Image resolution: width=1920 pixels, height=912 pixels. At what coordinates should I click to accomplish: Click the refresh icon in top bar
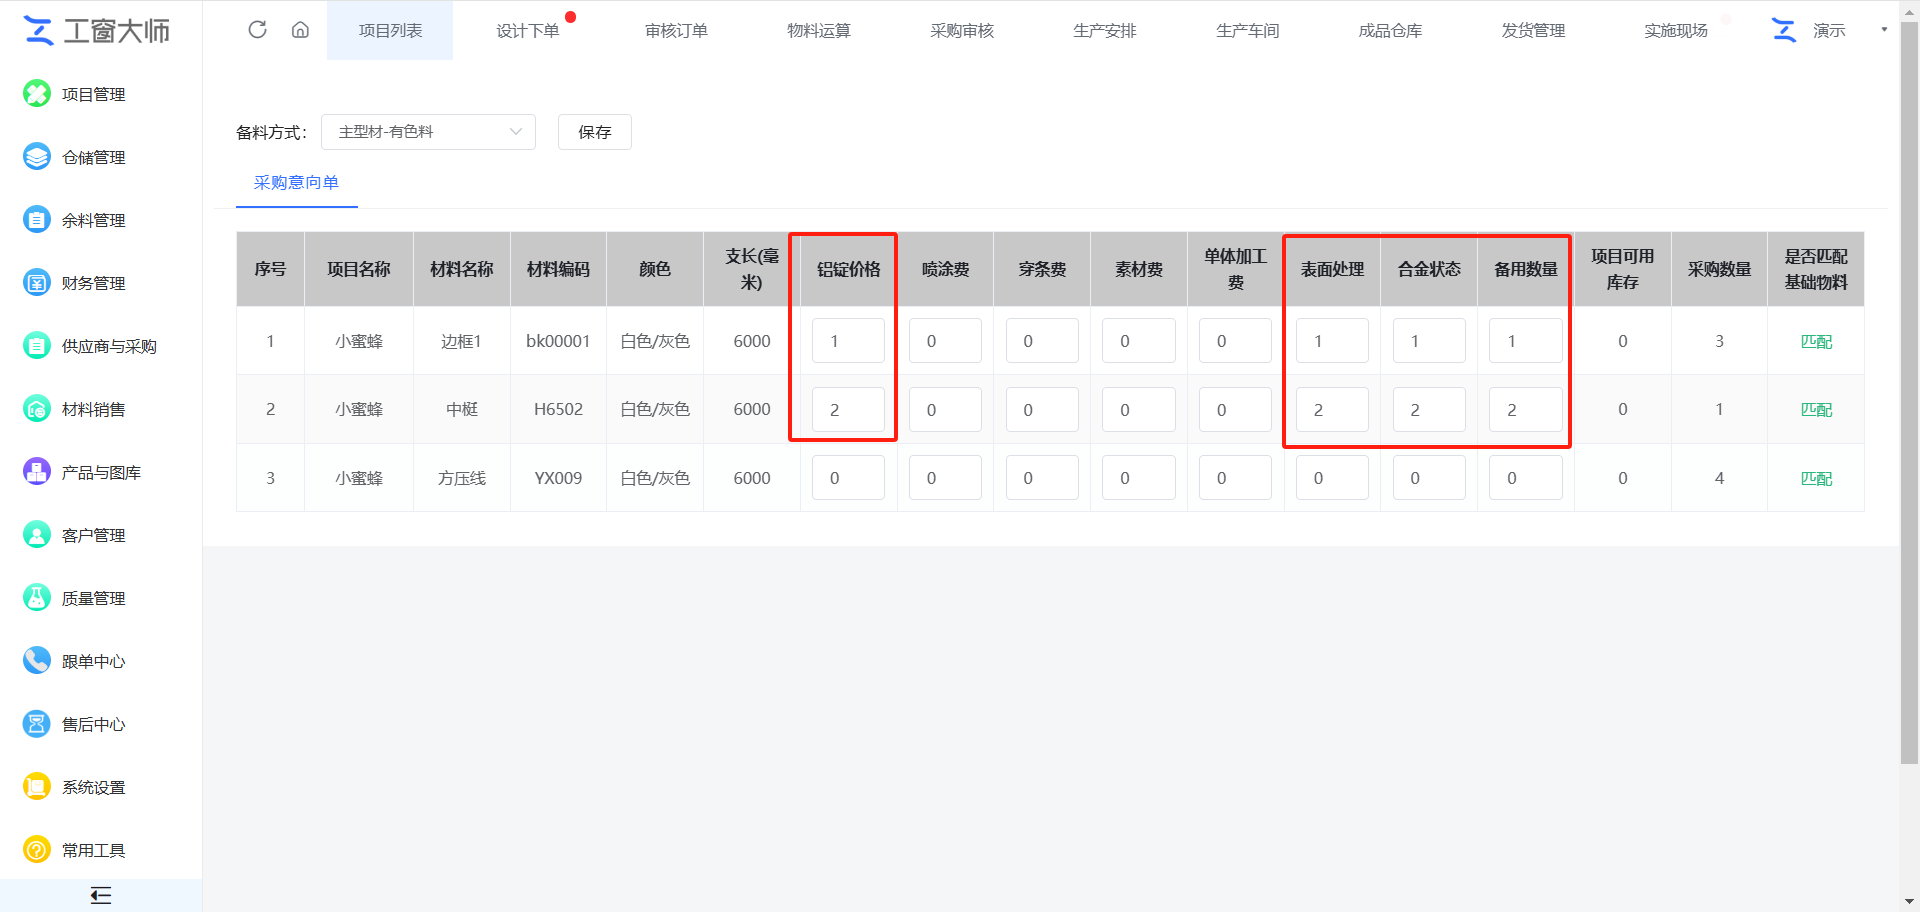coord(257,30)
